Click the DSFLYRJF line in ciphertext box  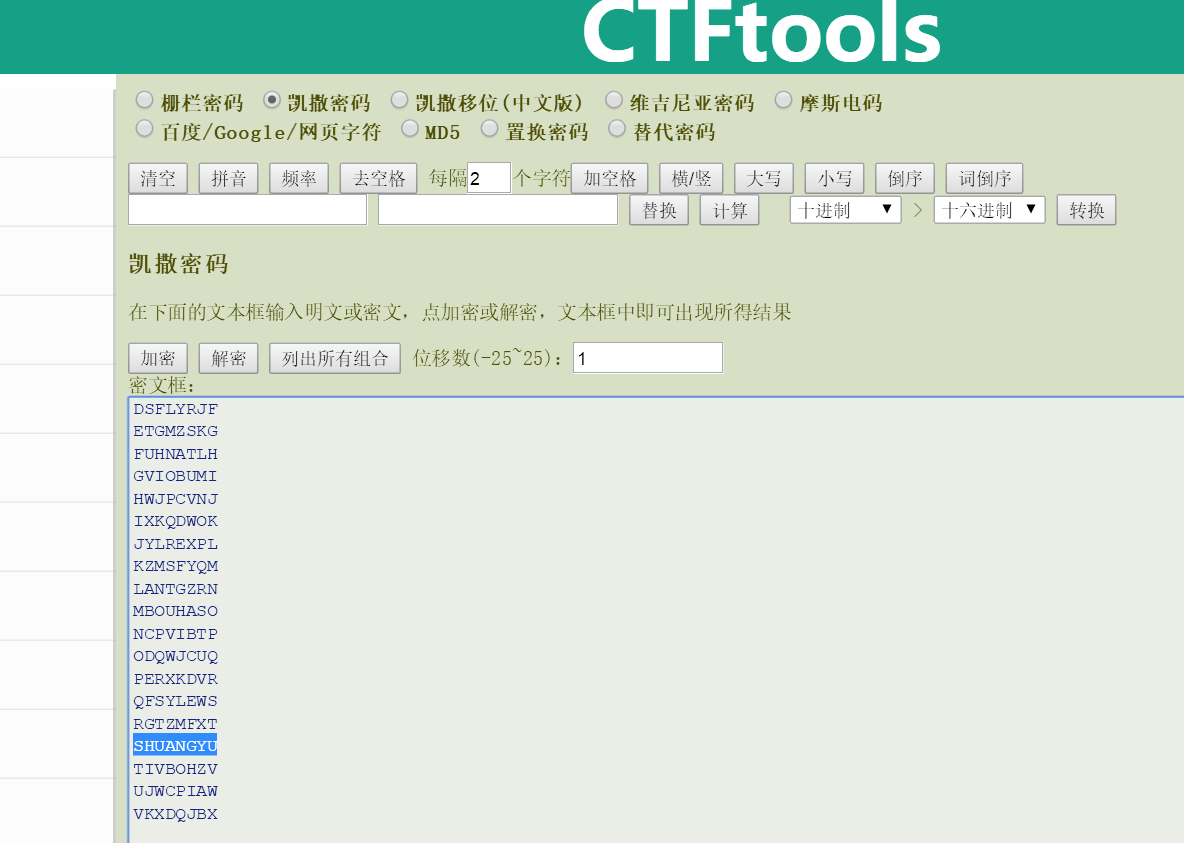click(175, 409)
